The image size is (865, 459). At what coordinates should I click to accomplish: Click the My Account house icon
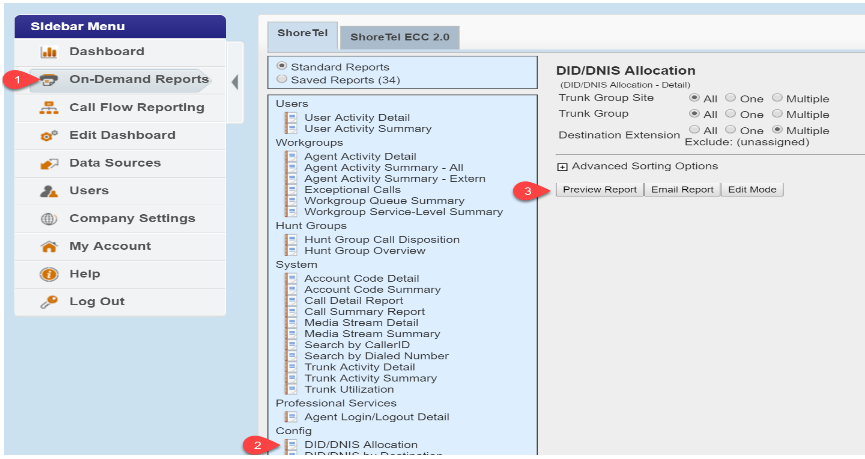(48, 247)
